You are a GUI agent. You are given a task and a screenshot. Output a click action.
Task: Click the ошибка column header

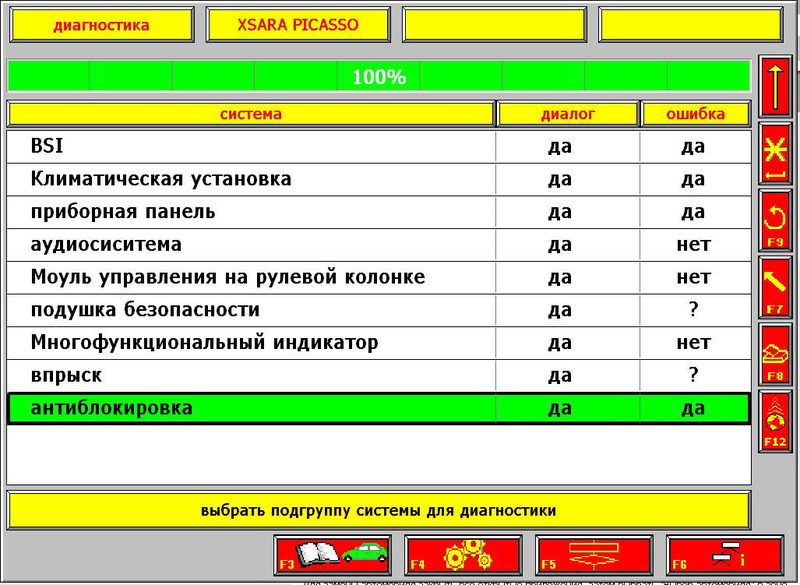(x=695, y=113)
